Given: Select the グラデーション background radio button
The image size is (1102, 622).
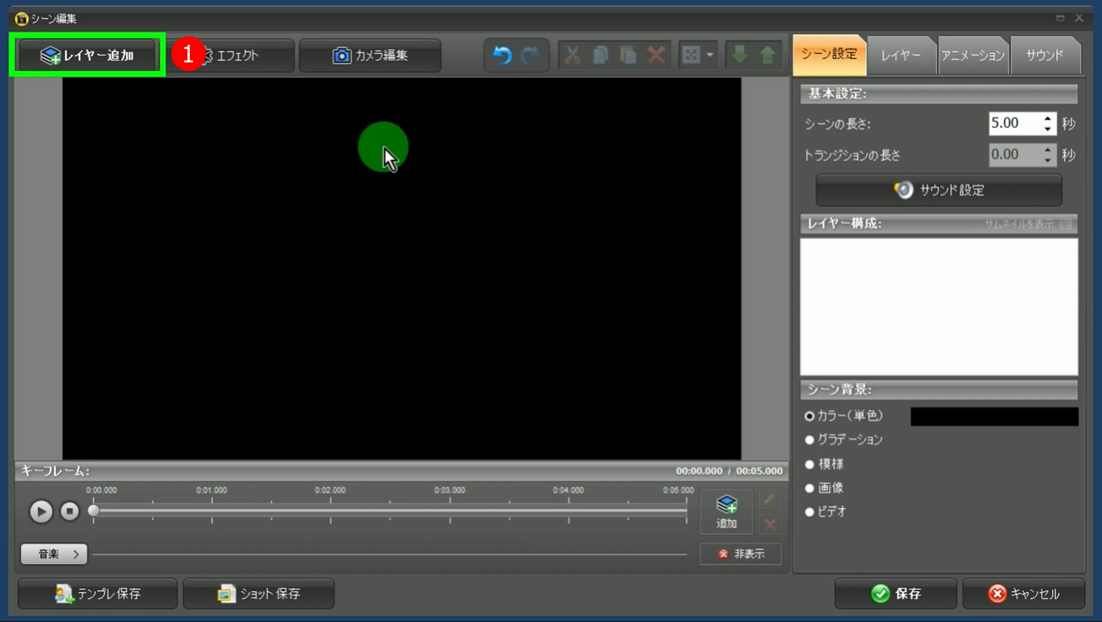Looking at the screenshot, I should [x=810, y=440].
